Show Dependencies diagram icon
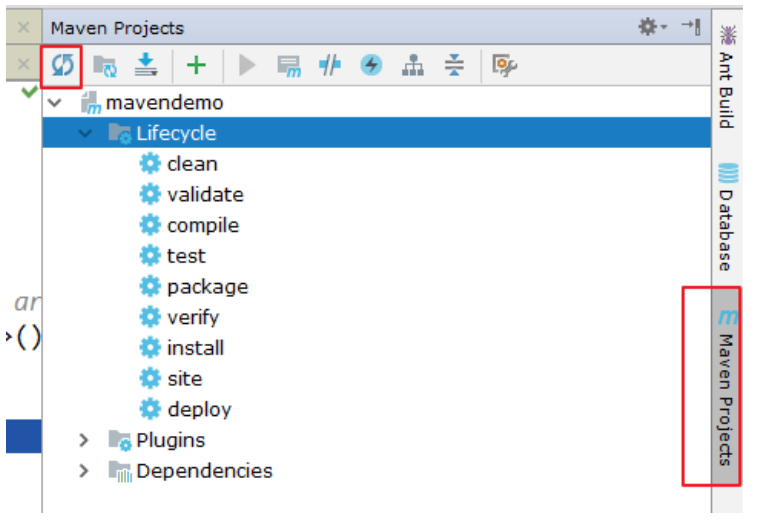 point(413,65)
